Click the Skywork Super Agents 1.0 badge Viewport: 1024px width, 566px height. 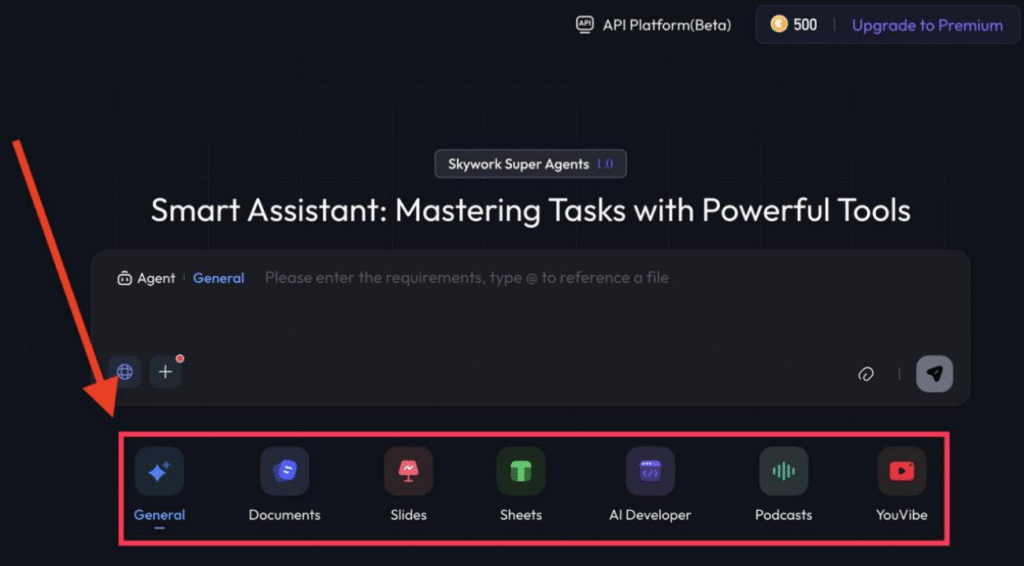530,164
